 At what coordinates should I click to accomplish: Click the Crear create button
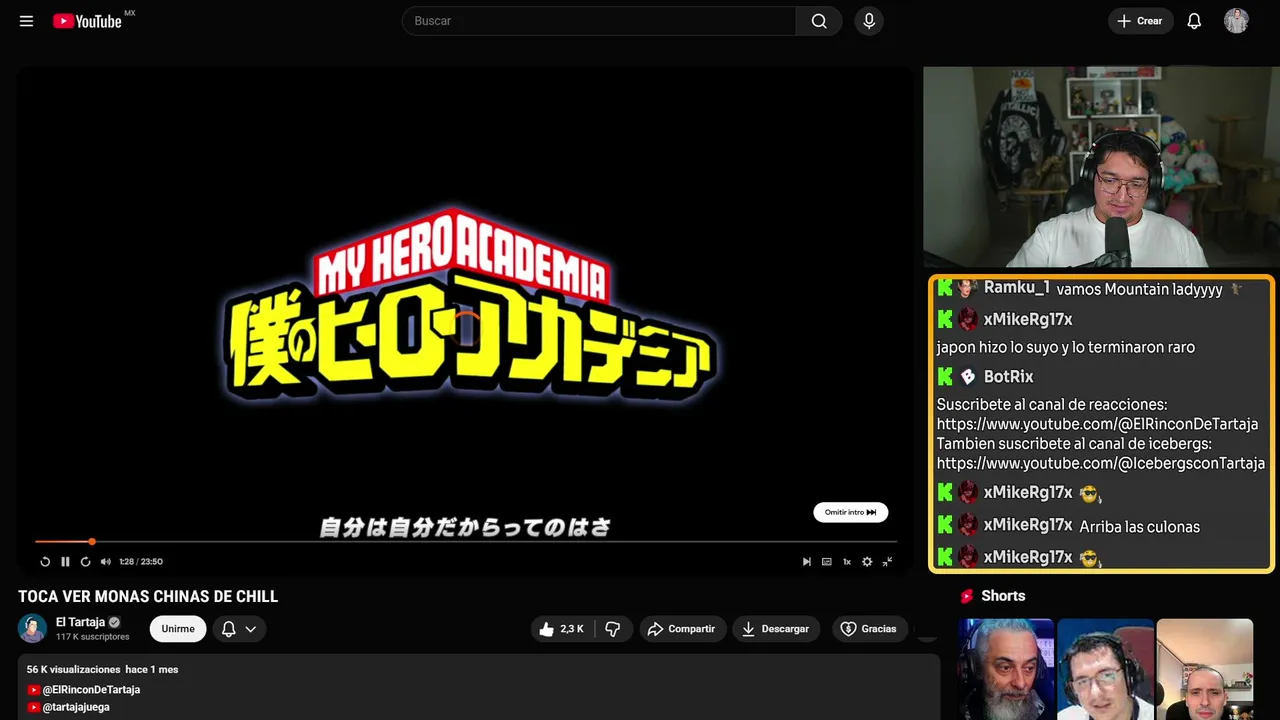point(1140,21)
